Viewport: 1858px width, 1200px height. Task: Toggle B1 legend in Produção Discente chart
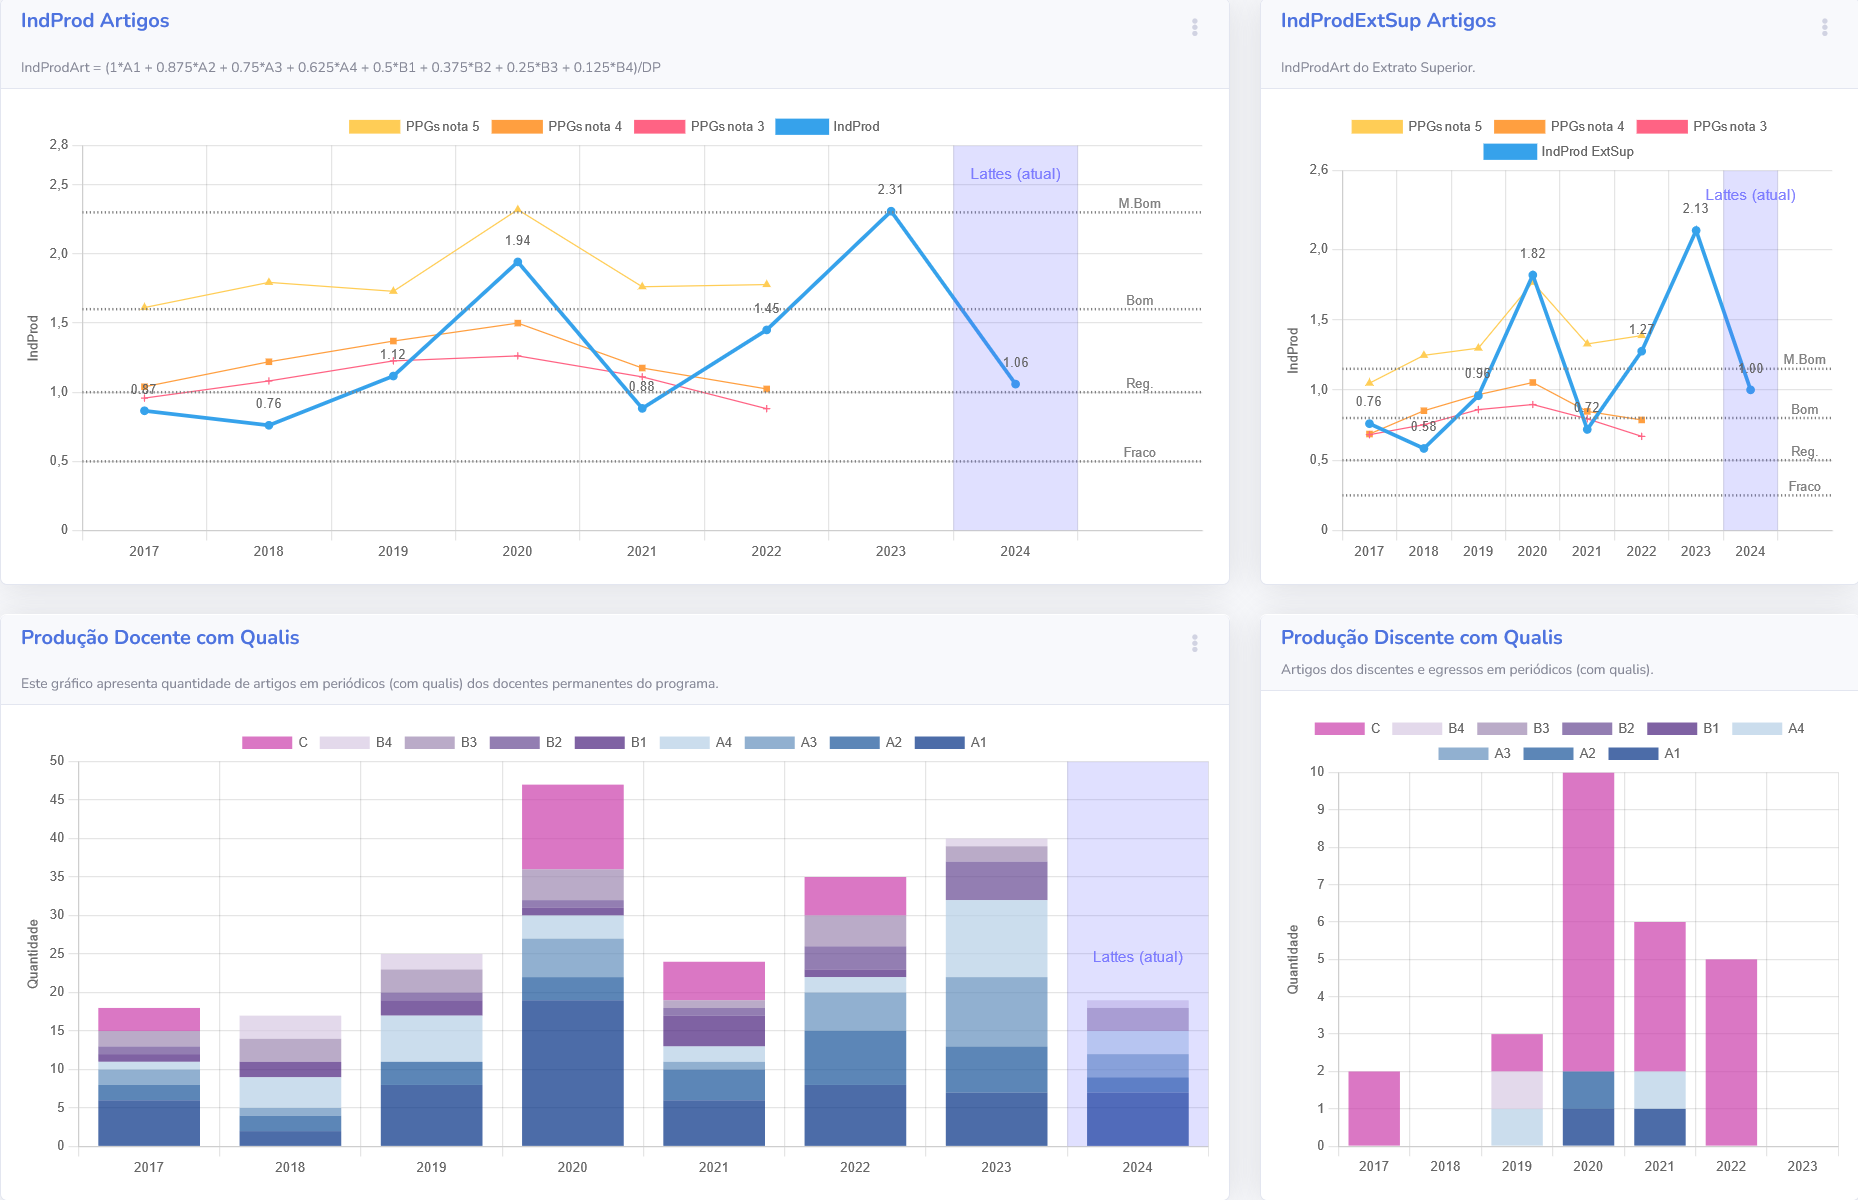[x=1683, y=728]
